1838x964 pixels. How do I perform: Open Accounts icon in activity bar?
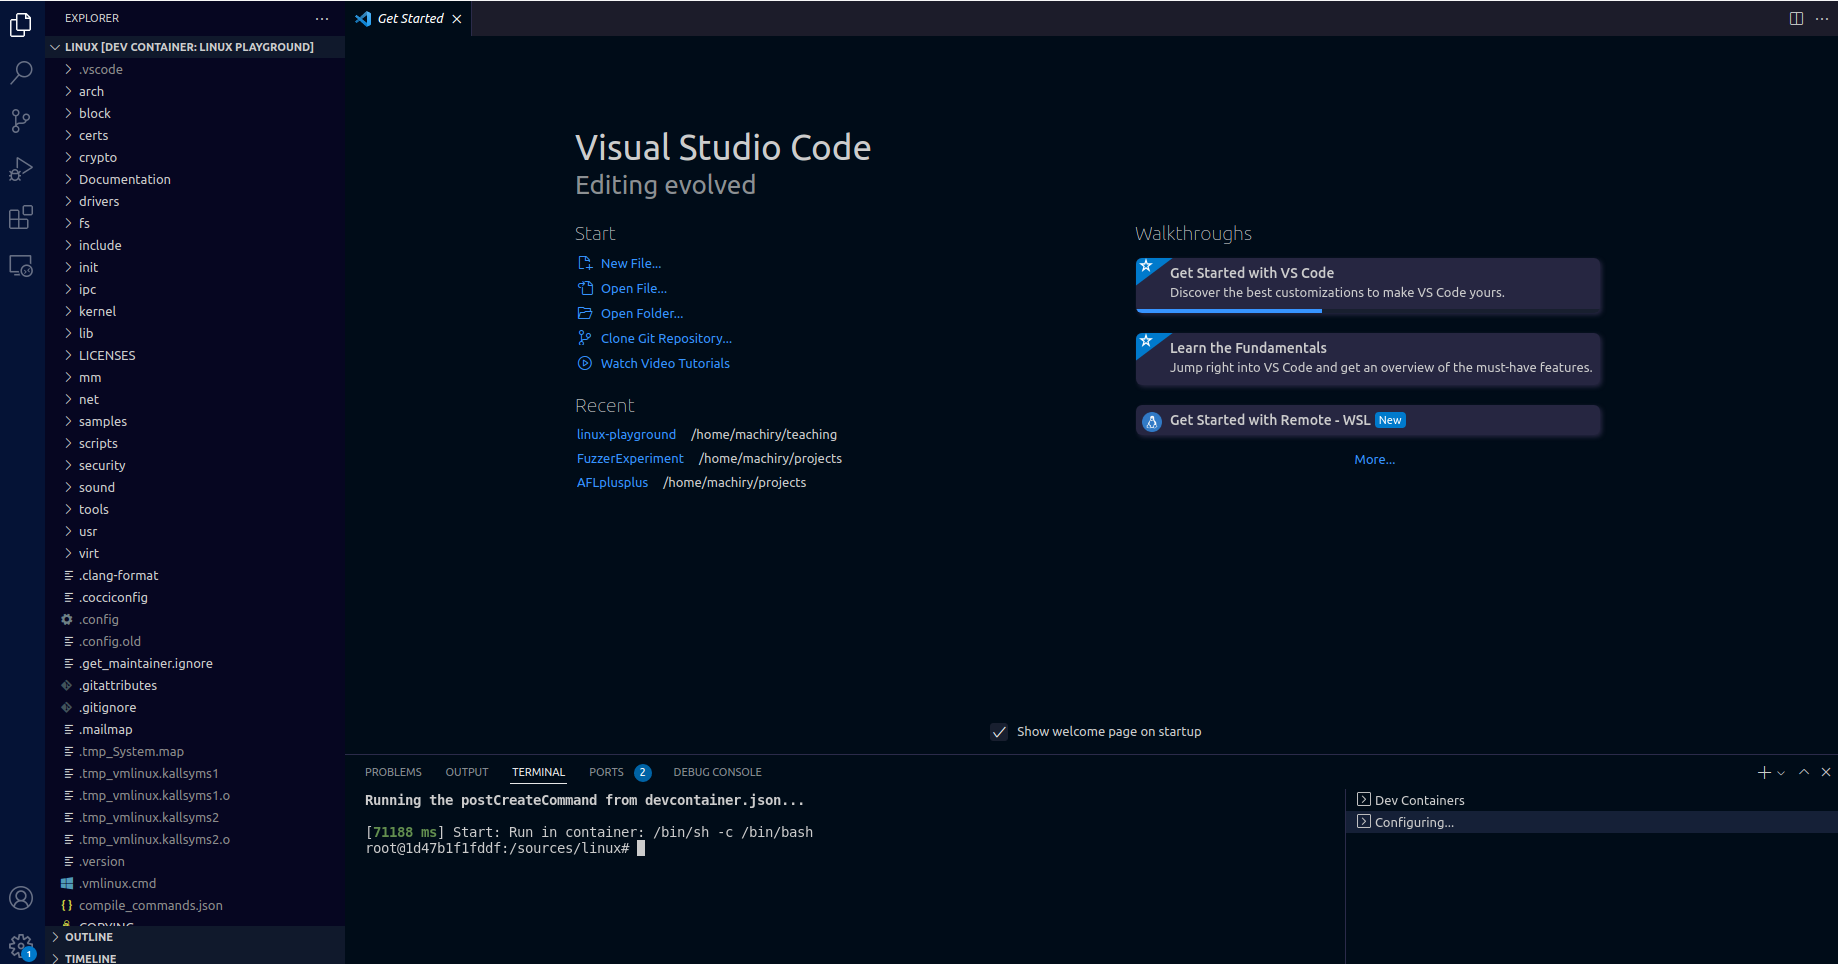(x=21, y=898)
